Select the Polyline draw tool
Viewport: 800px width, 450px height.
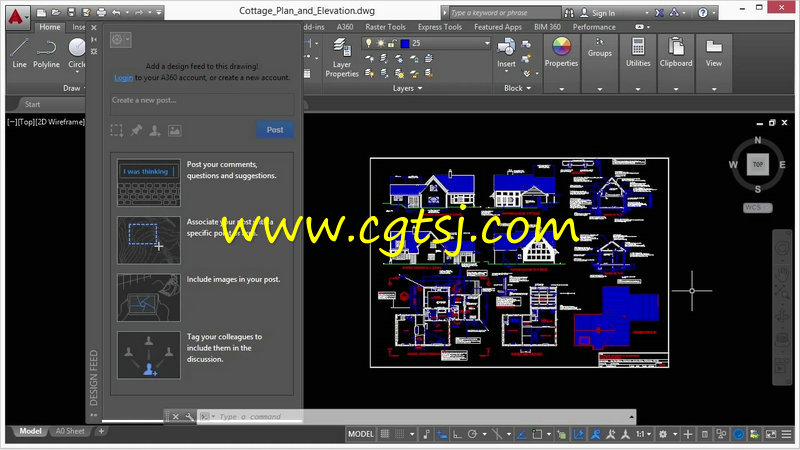[46, 53]
